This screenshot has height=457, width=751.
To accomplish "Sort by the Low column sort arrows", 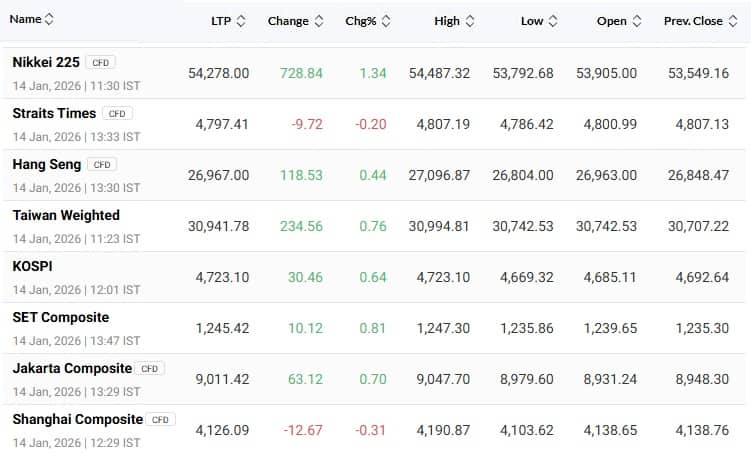I will 553,21.
